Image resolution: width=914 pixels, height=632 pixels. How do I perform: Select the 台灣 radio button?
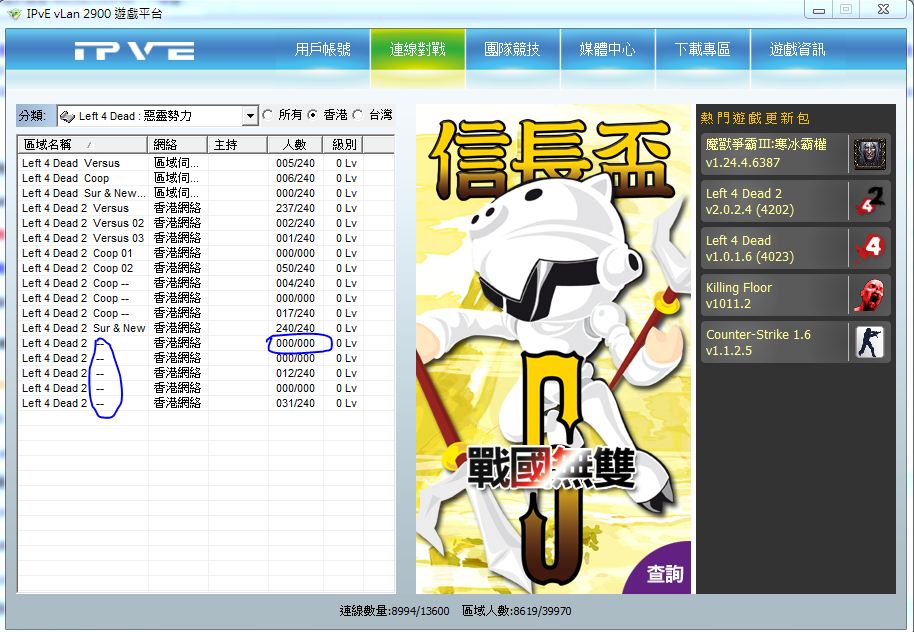(x=358, y=115)
